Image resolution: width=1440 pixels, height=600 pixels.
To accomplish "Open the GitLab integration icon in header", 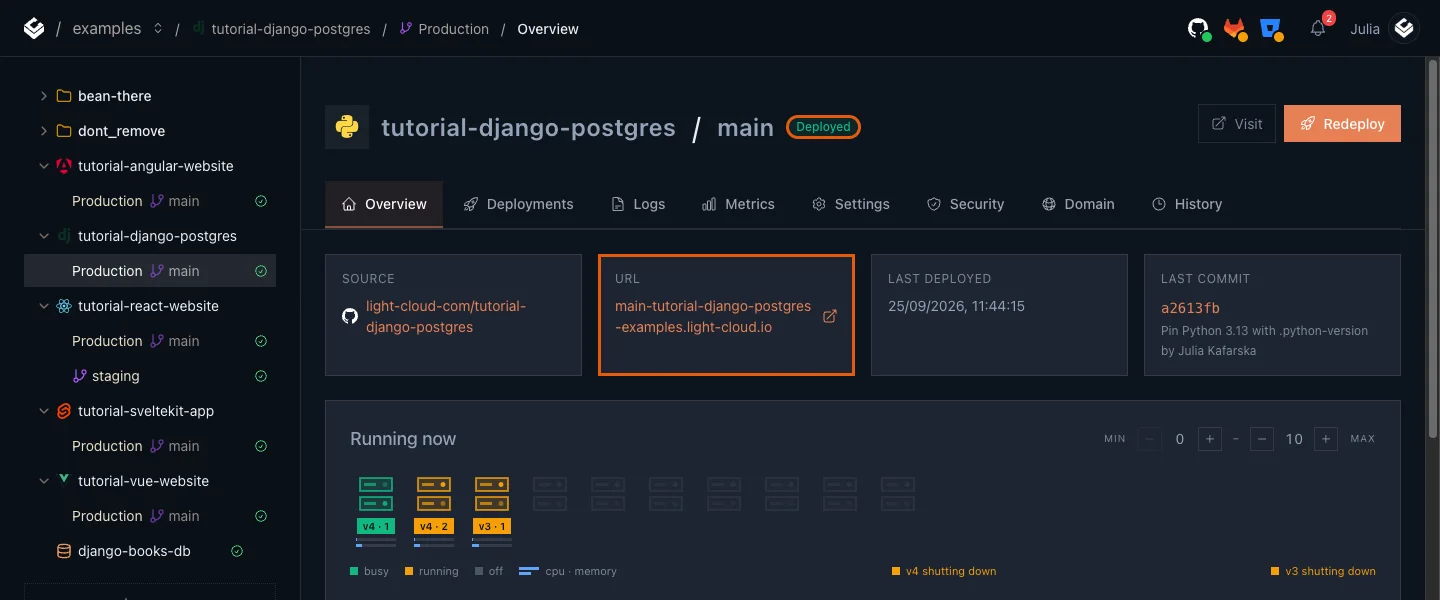I will (x=1235, y=29).
